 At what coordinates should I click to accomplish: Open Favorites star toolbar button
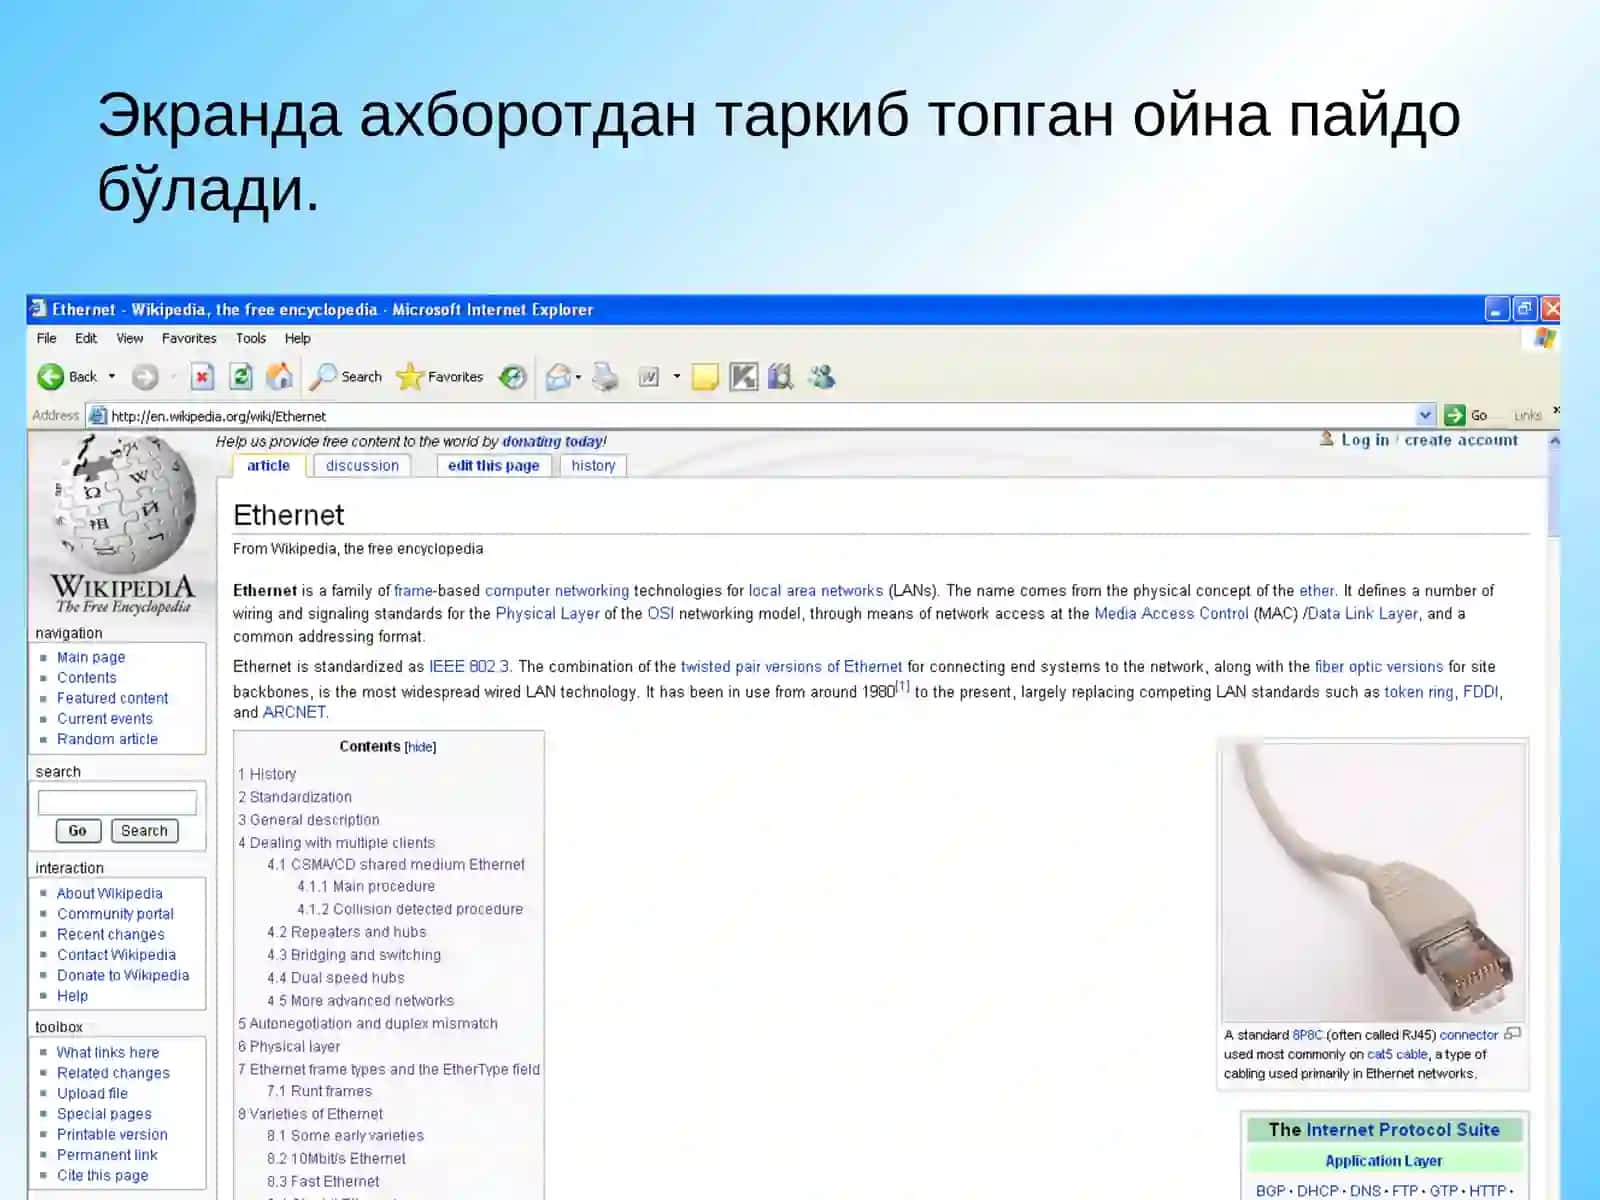[439, 377]
